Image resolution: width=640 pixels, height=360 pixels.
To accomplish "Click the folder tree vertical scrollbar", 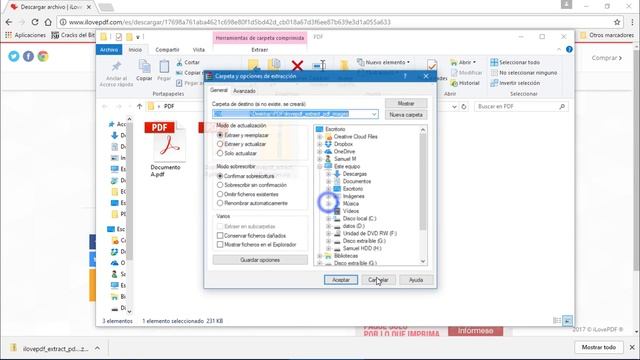I will tap(423, 196).
